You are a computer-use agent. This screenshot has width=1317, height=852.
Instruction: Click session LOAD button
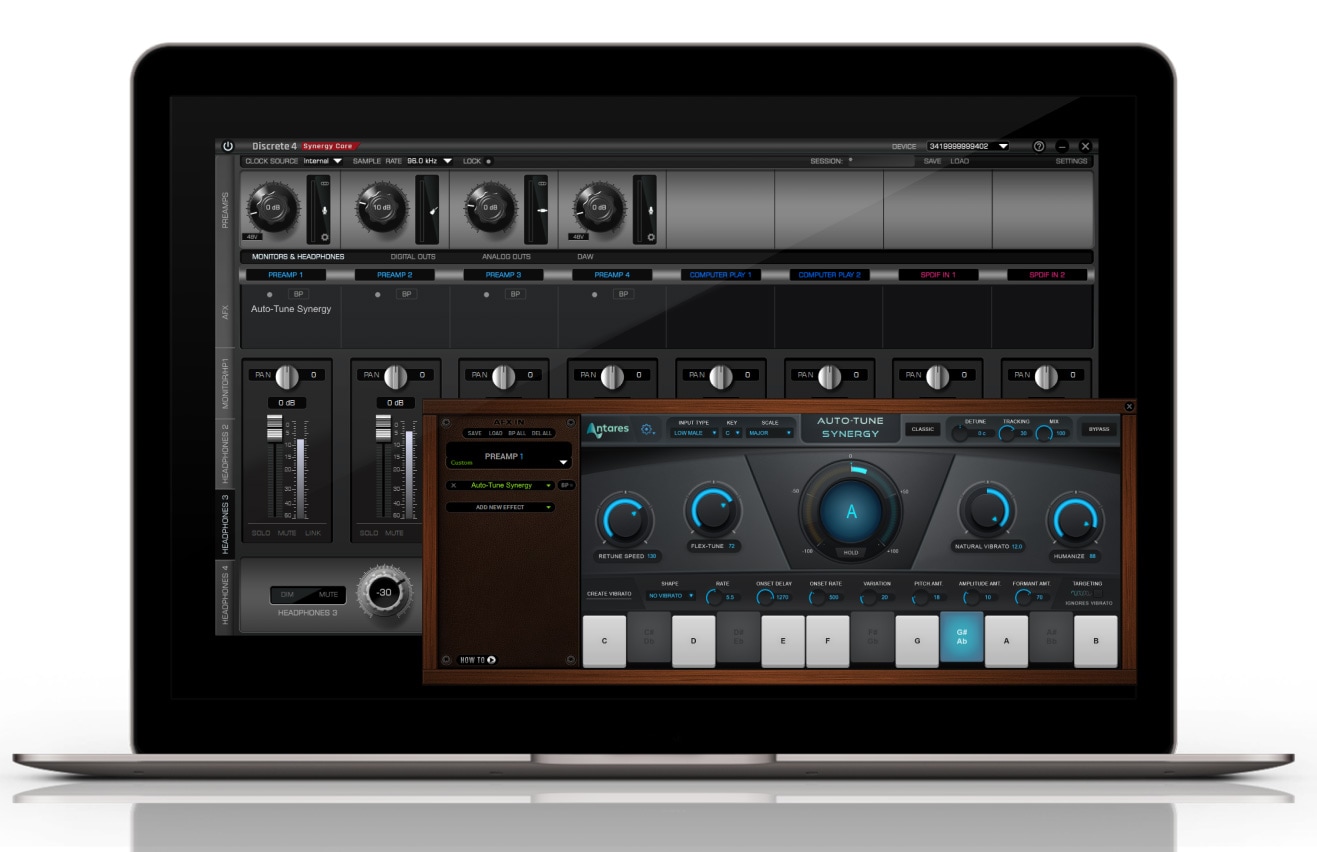[959, 161]
